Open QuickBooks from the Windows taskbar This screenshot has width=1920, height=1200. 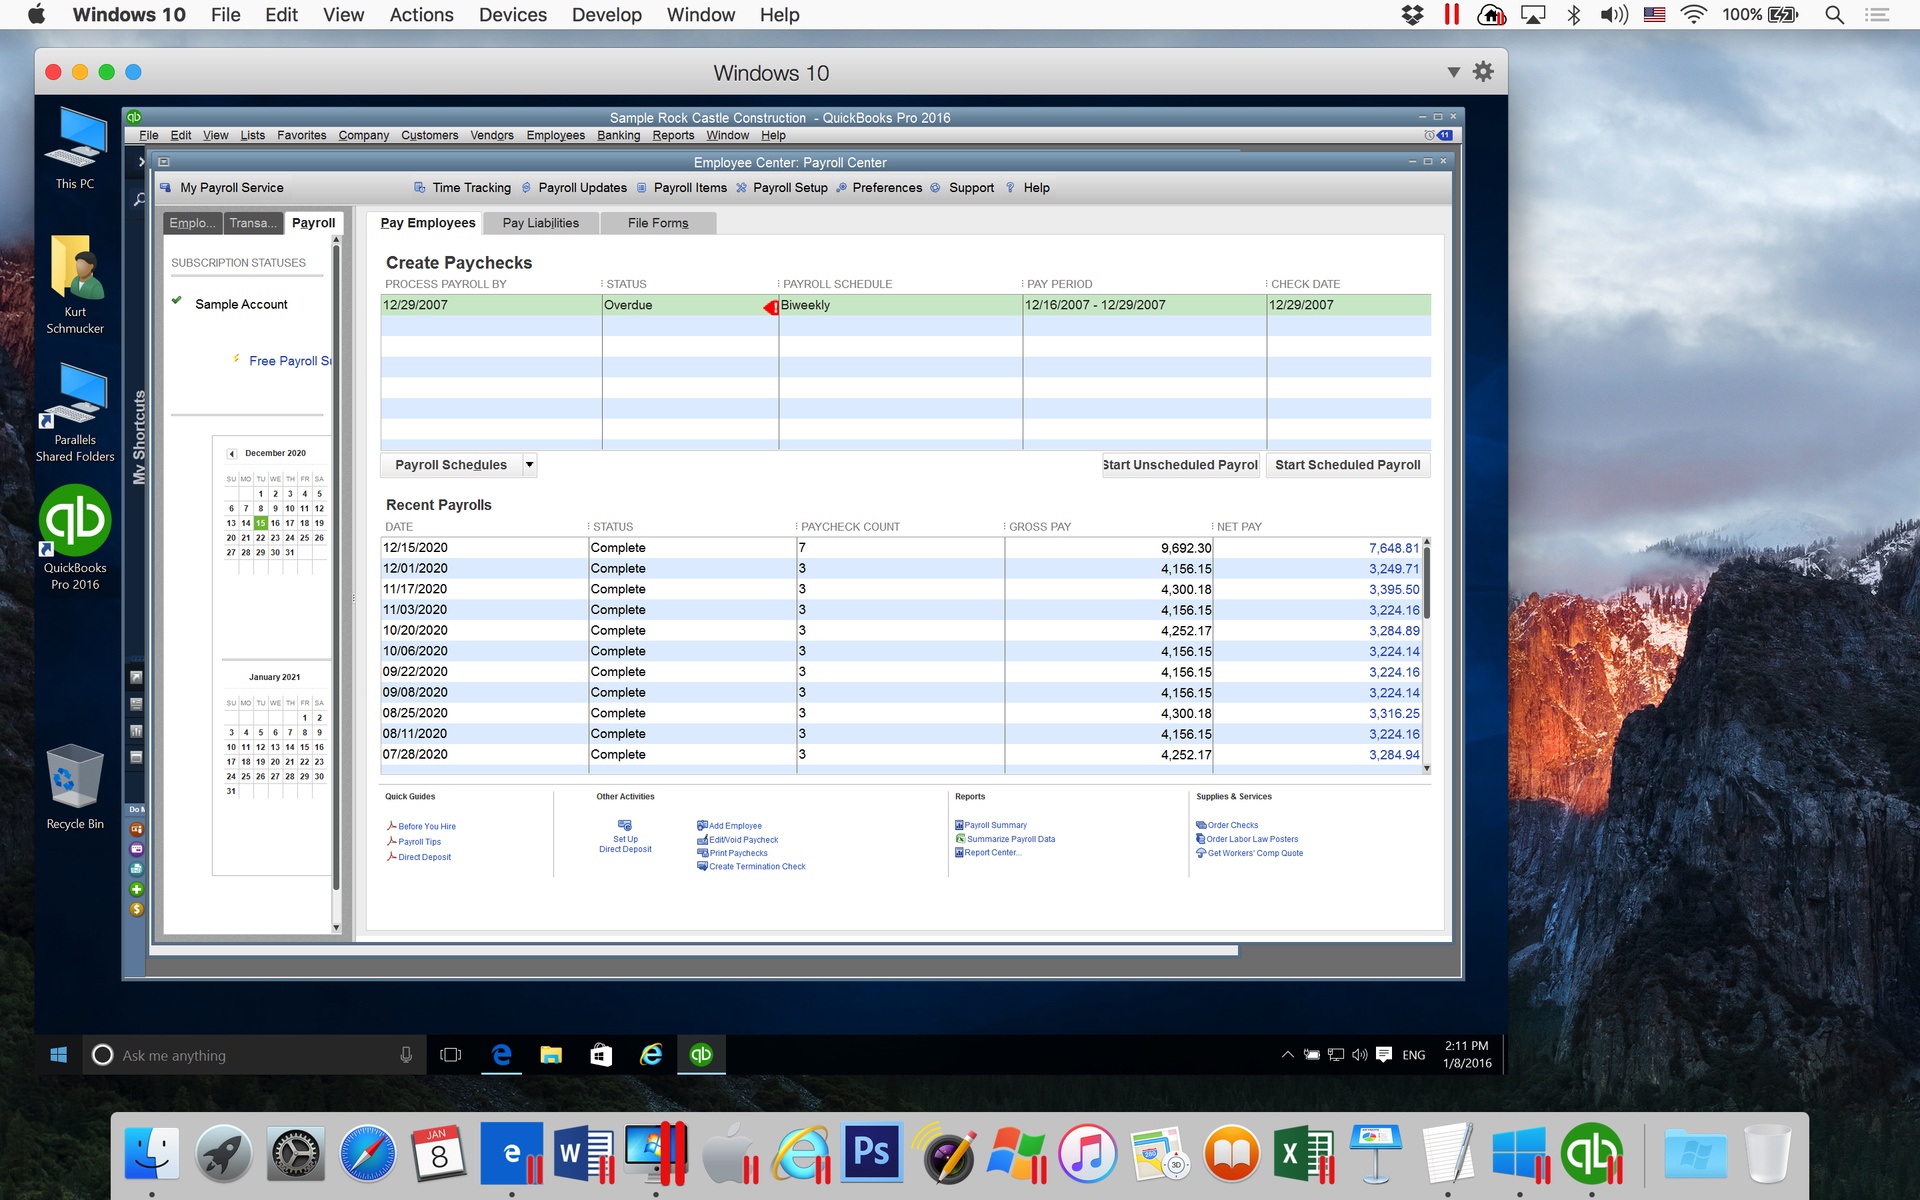(x=701, y=1055)
